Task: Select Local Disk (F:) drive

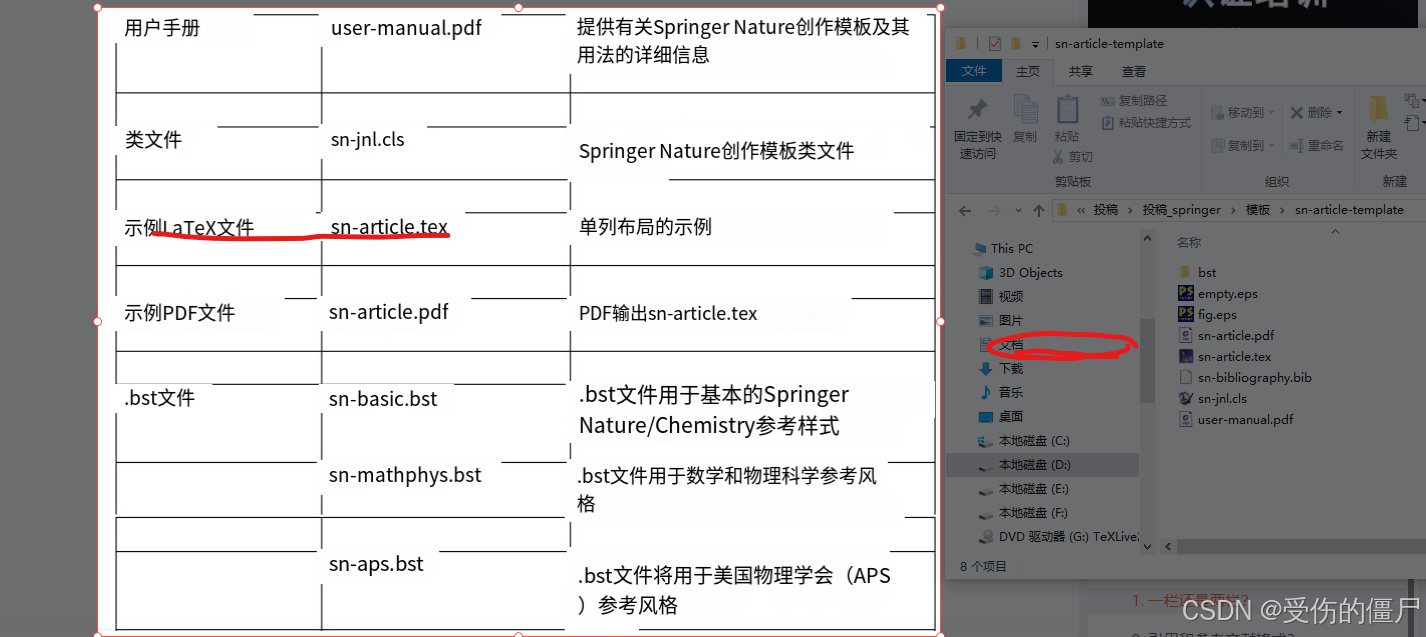Action: tap(1024, 512)
